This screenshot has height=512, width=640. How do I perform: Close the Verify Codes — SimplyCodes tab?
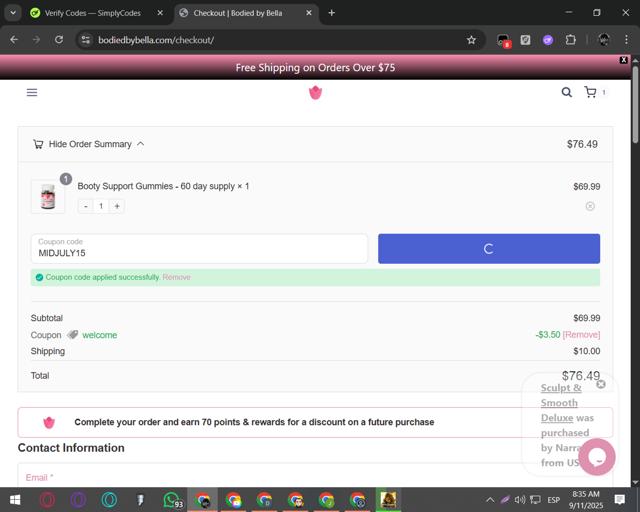(x=160, y=13)
